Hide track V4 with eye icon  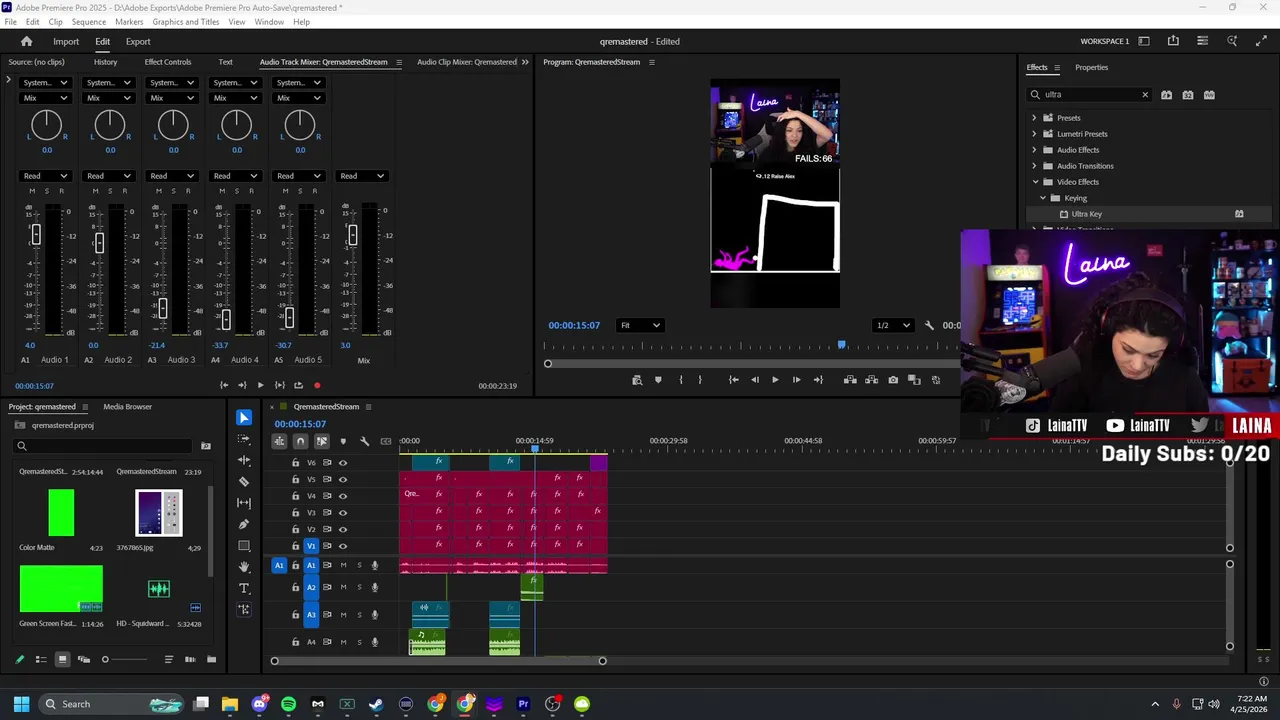coord(343,496)
